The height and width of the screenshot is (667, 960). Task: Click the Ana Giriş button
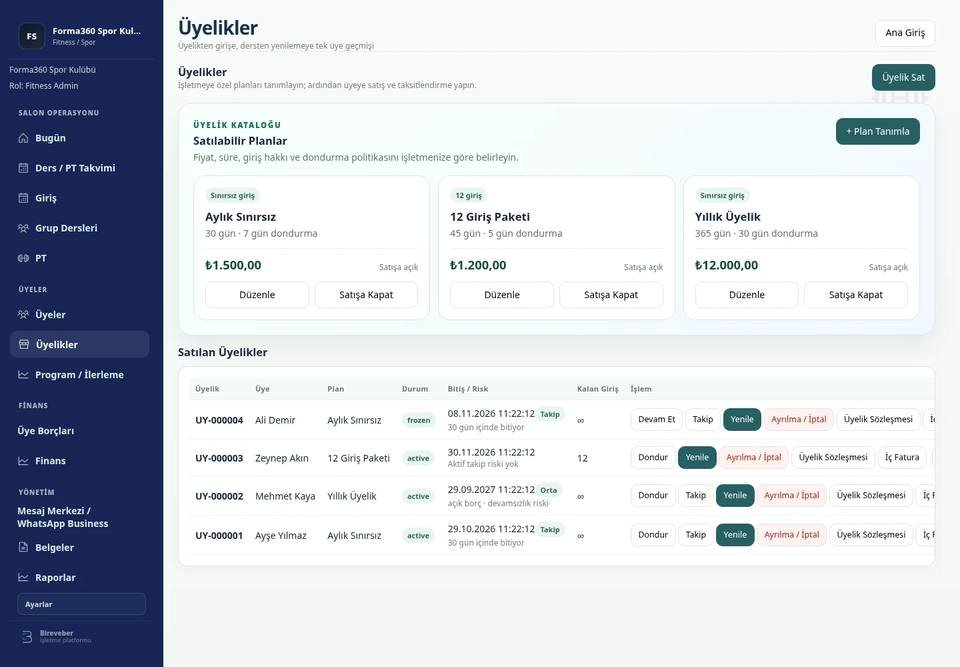point(905,32)
